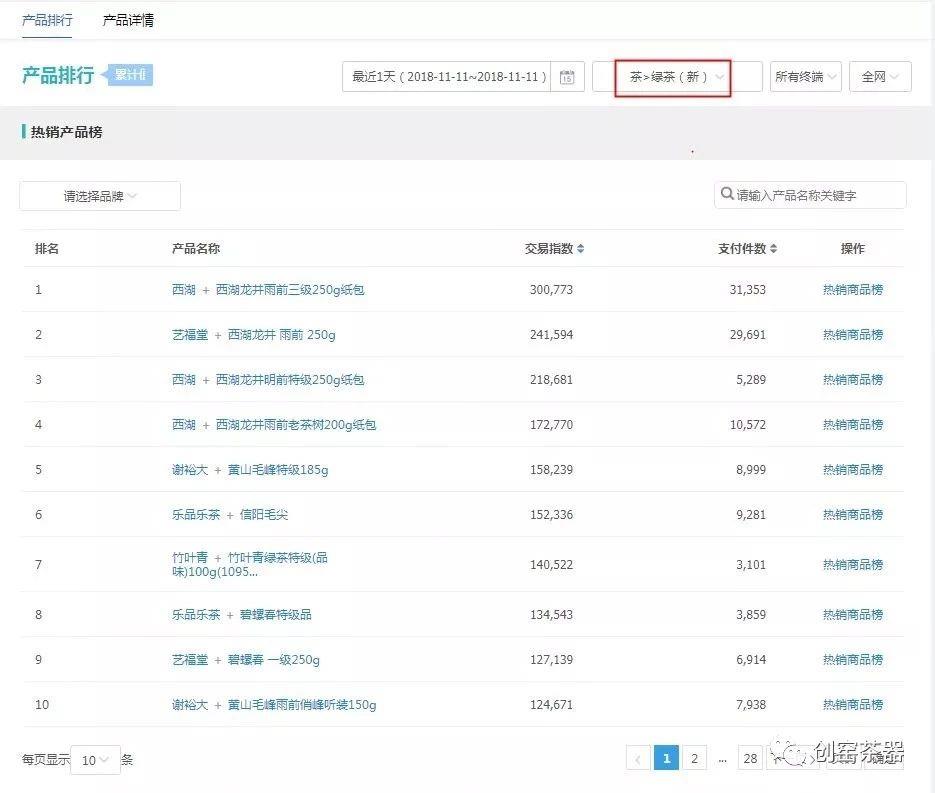Open product 乐品乐茶 信阳毛尖
The image size is (935, 793).
coord(230,515)
